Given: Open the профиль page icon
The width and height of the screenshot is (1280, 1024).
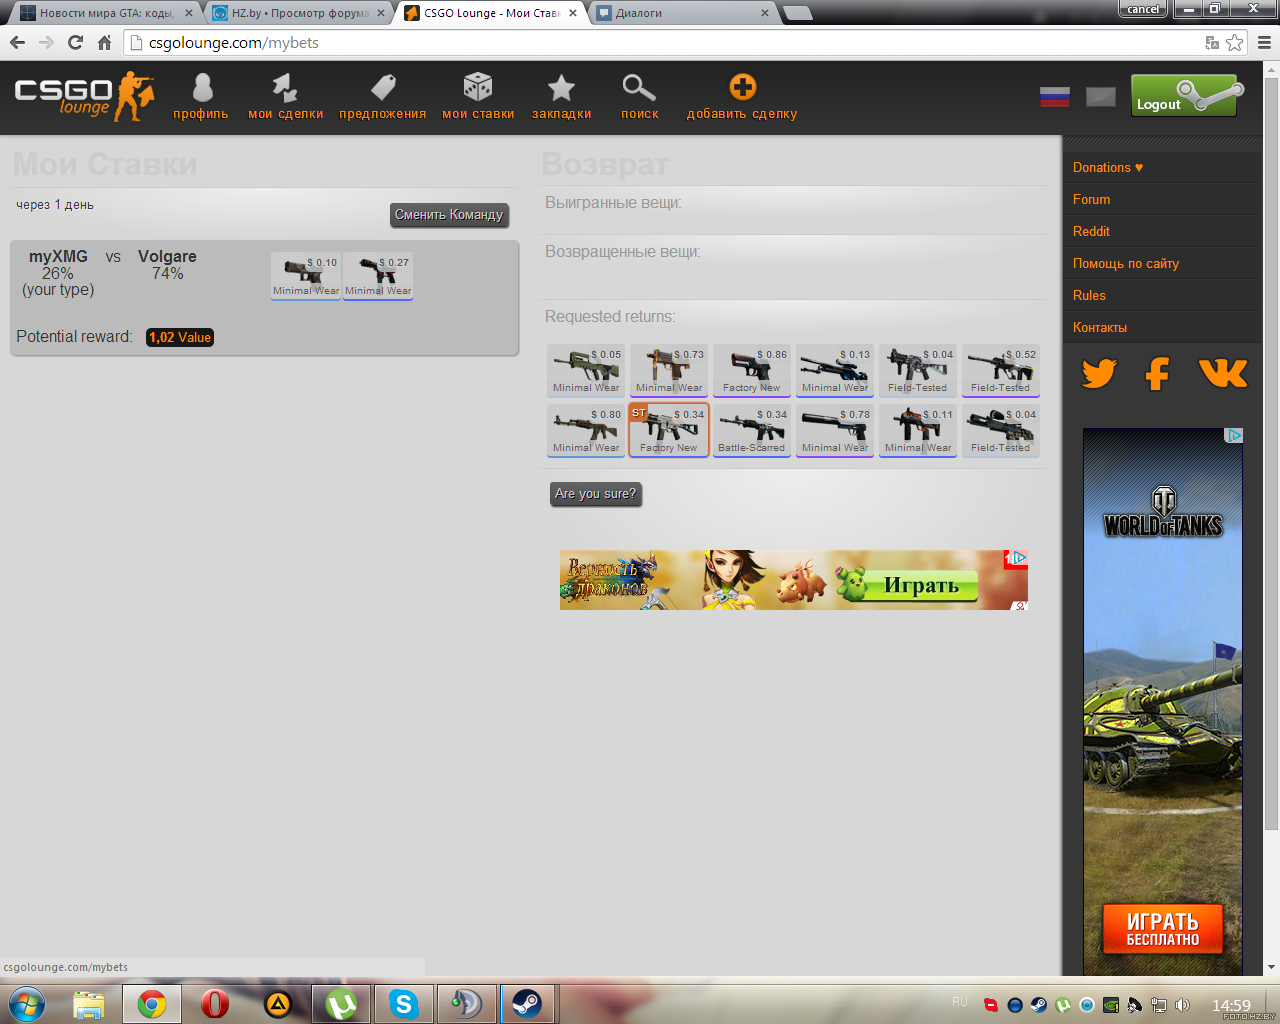Looking at the screenshot, I should (x=201, y=89).
